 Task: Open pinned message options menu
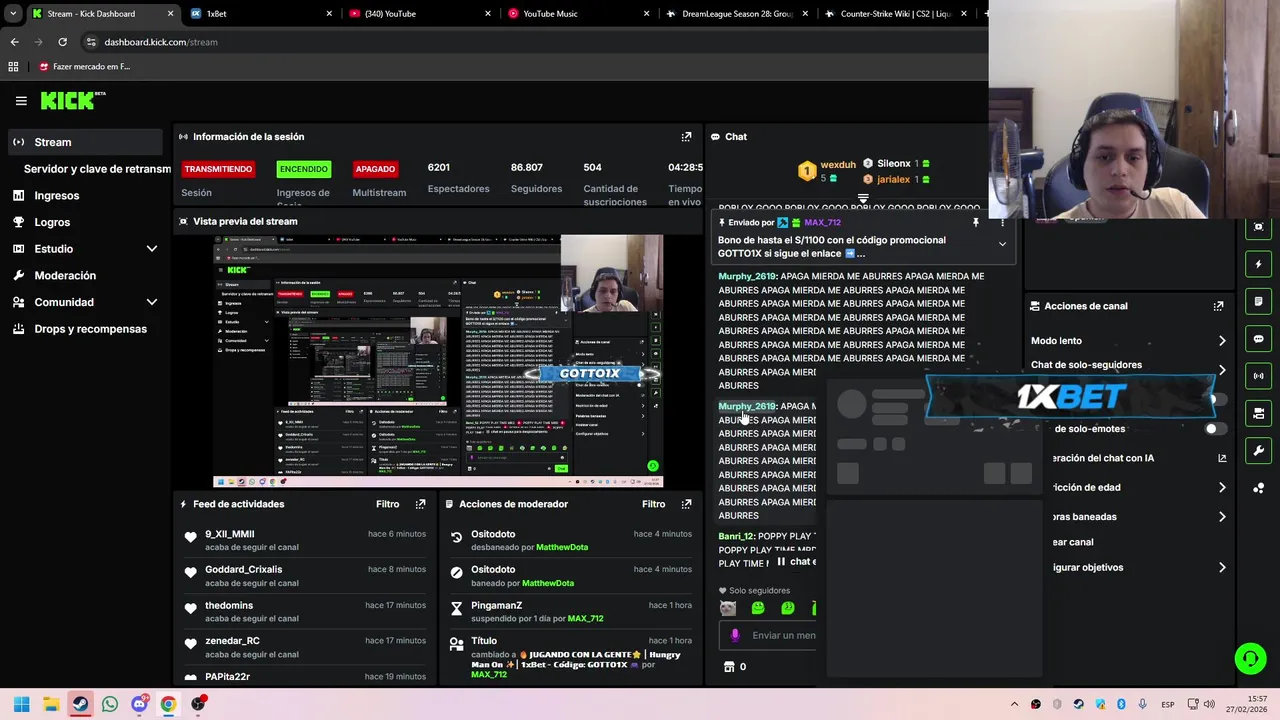pyautogui.click(x=1002, y=223)
